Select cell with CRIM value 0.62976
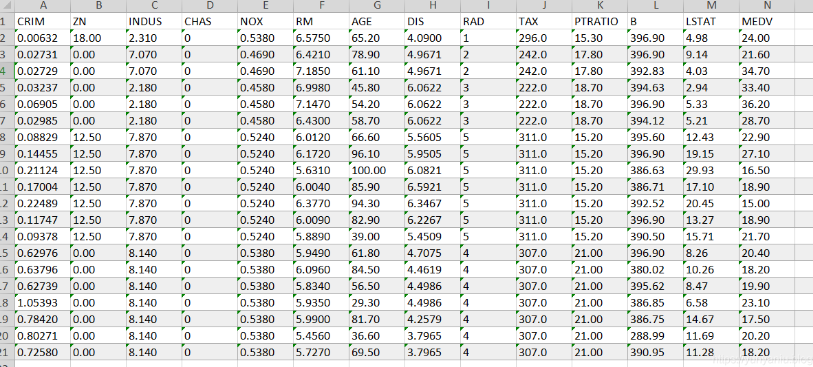The image size is (813, 367). tap(43, 253)
